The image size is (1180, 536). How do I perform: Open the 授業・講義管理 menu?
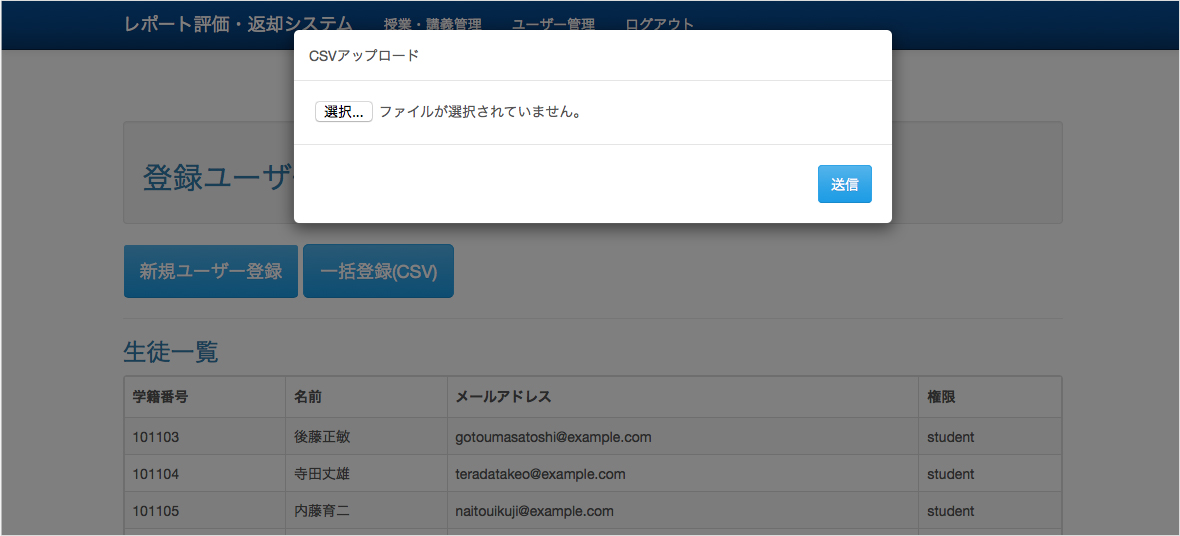(x=432, y=25)
